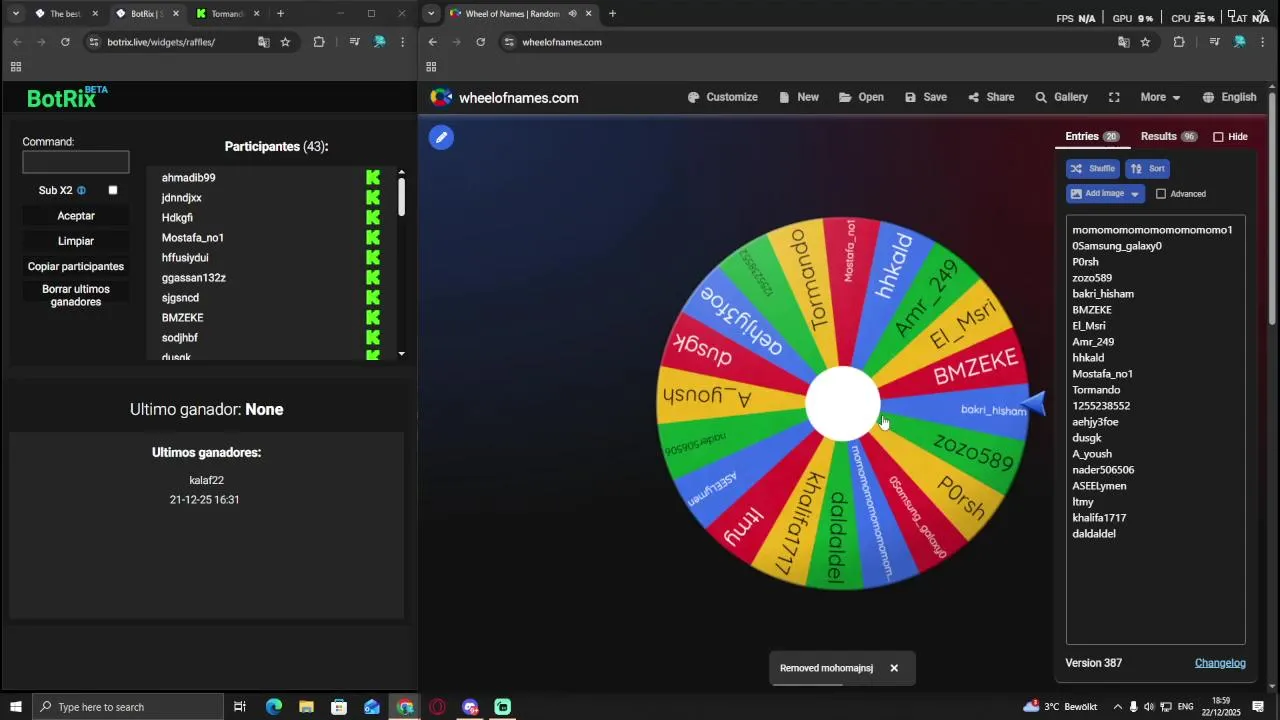Open a saved wheel via Open

[x=861, y=97]
